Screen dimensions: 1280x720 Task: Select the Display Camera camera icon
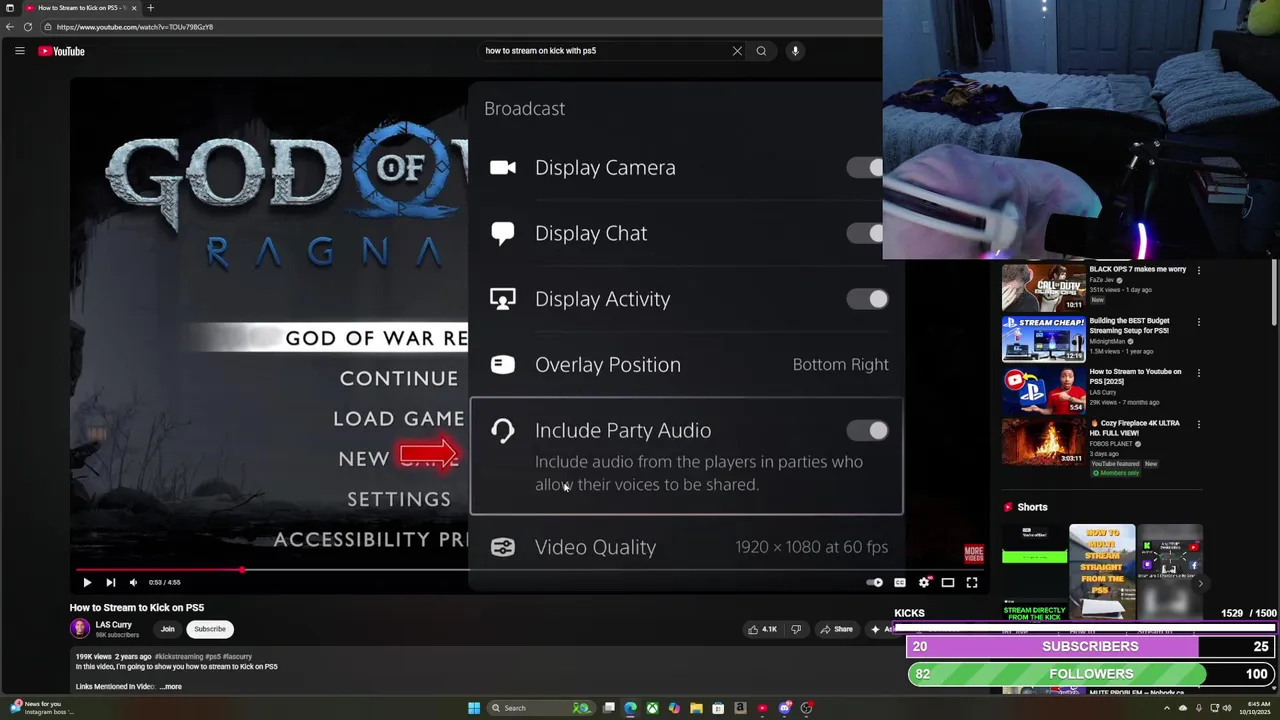click(503, 167)
